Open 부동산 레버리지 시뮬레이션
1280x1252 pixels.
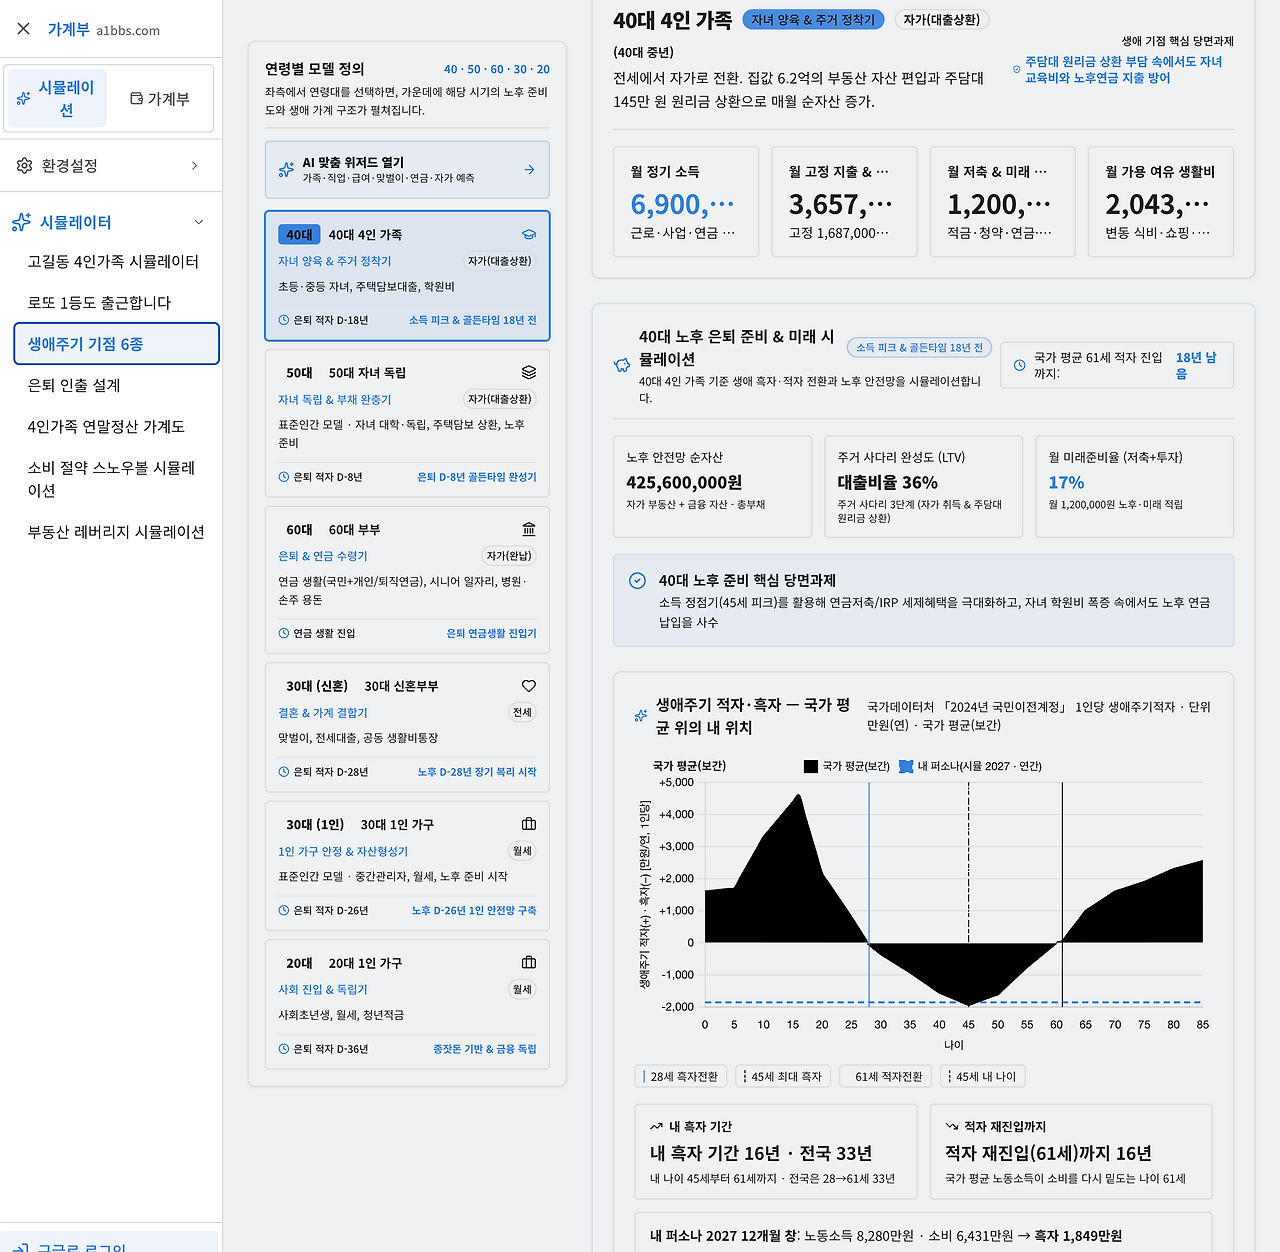point(116,533)
